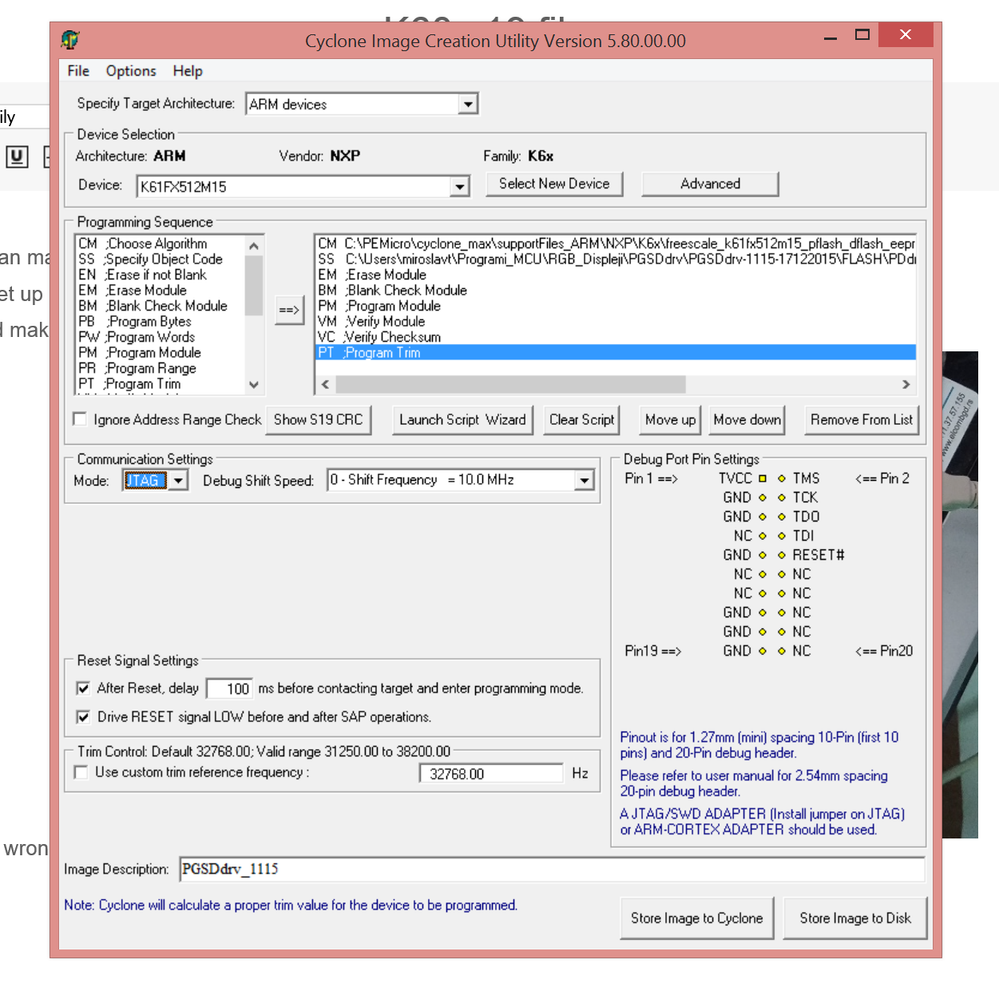The width and height of the screenshot is (999, 987).
Task: Select the SS object code path row in sequence
Action: [x=615, y=259]
